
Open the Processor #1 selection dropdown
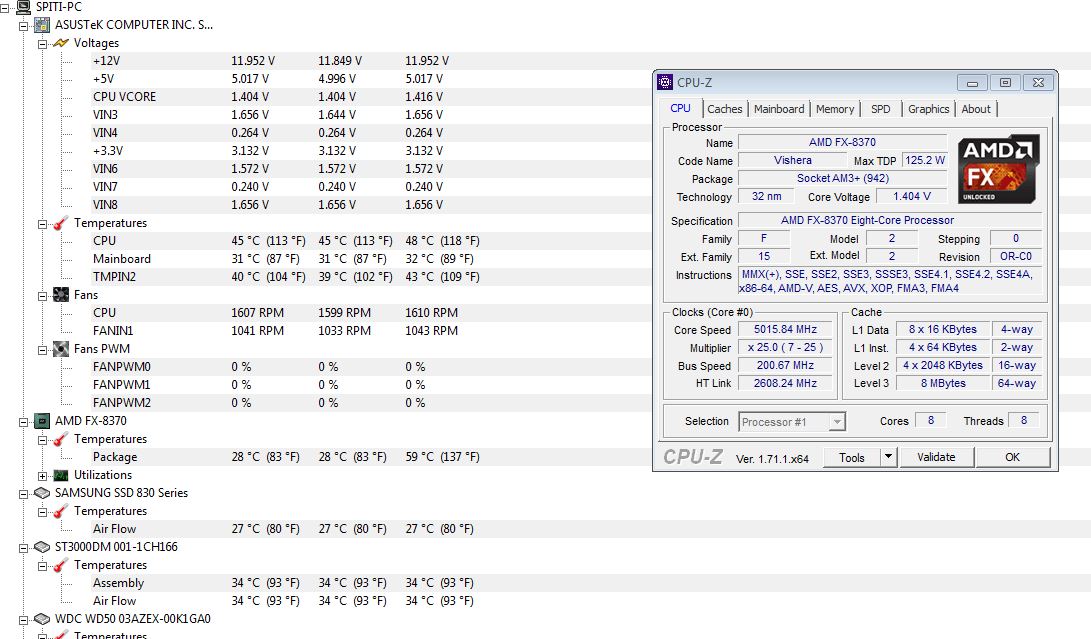(837, 422)
